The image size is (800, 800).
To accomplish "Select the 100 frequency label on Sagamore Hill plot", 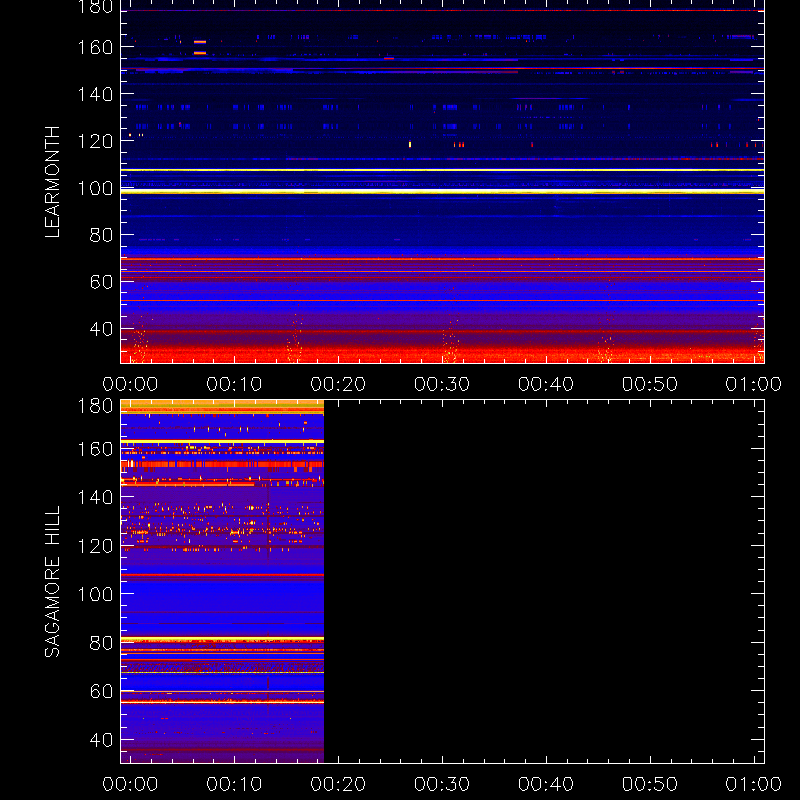I will 95,594.
